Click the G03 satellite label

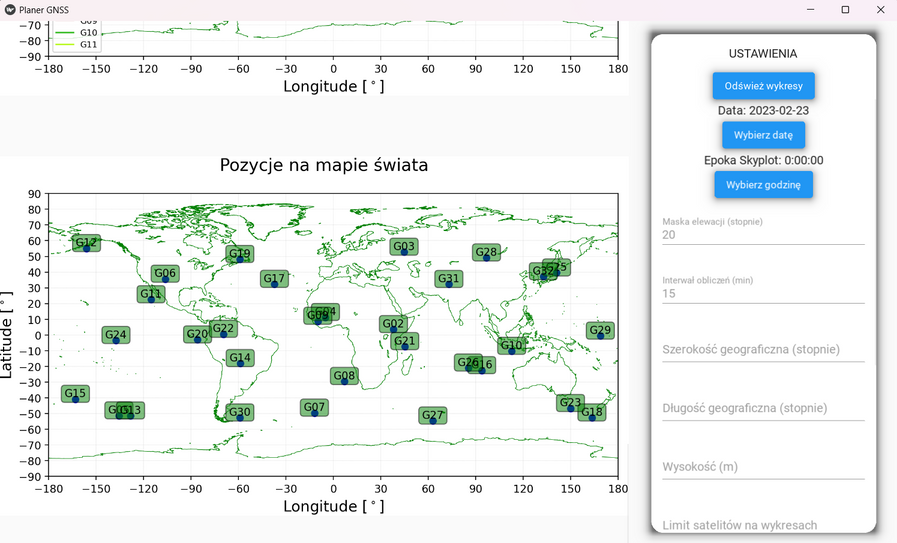pyautogui.click(x=404, y=247)
